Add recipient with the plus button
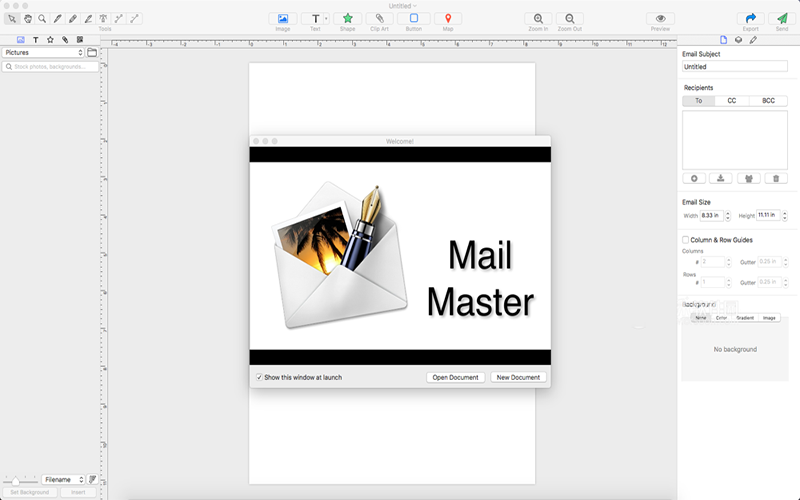Image resolution: width=800 pixels, height=500 pixels. click(x=694, y=179)
